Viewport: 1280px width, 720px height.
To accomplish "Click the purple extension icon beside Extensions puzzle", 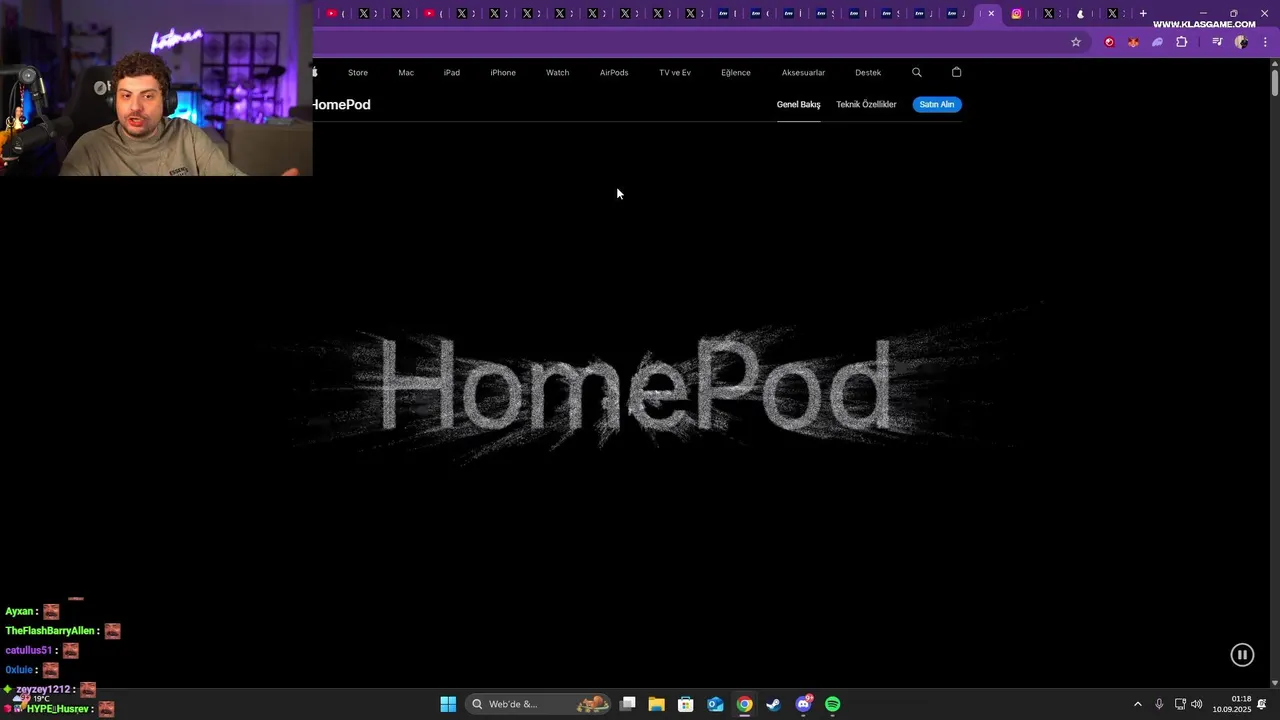I will point(1158,42).
